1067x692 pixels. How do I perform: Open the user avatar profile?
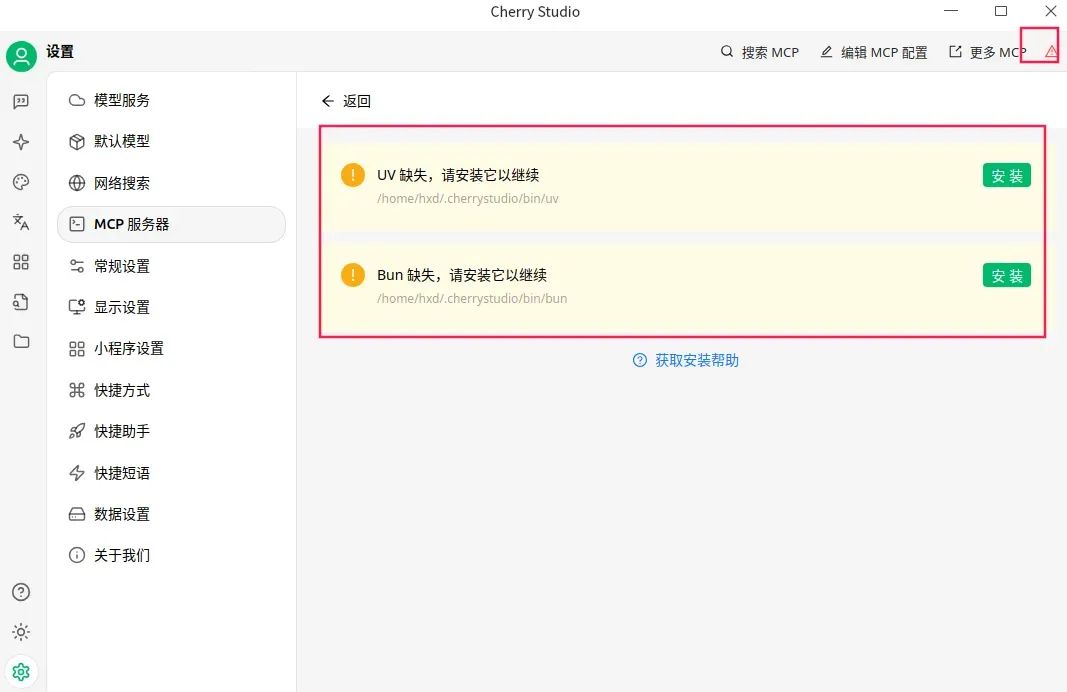click(x=21, y=56)
